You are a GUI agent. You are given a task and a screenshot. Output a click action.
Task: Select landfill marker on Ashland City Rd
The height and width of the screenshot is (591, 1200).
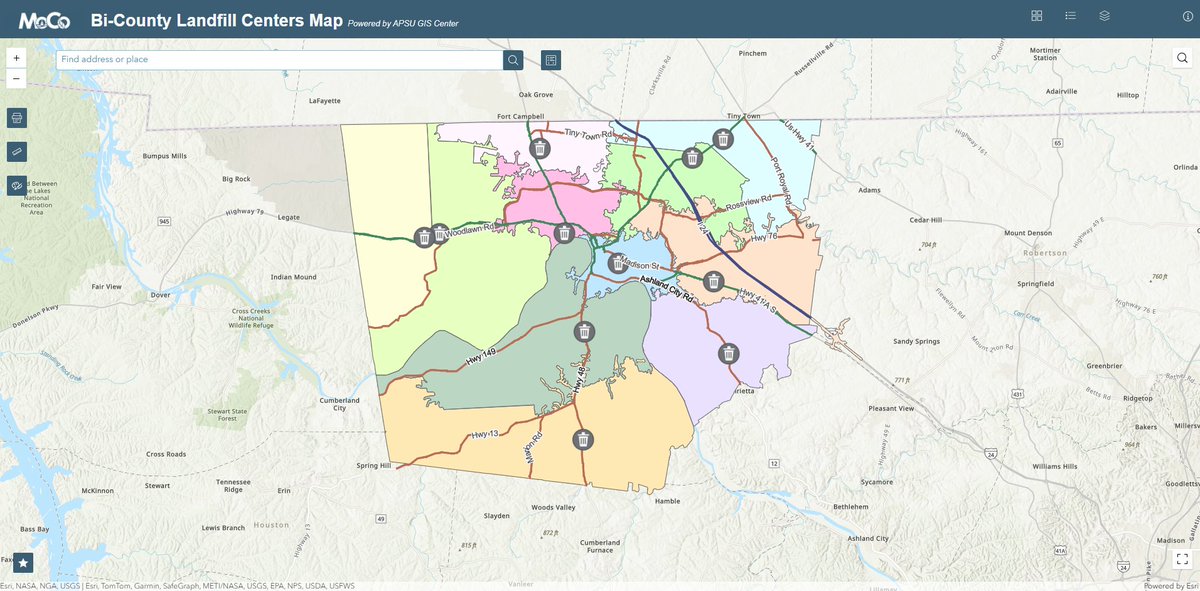713,281
